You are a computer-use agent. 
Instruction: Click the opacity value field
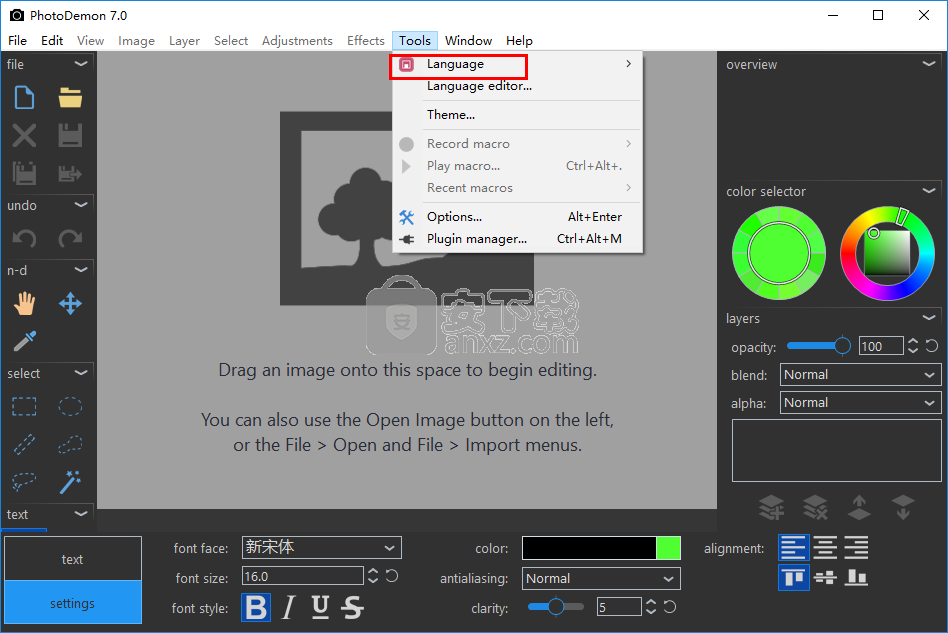pyautogui.click(x=881, y=346)
